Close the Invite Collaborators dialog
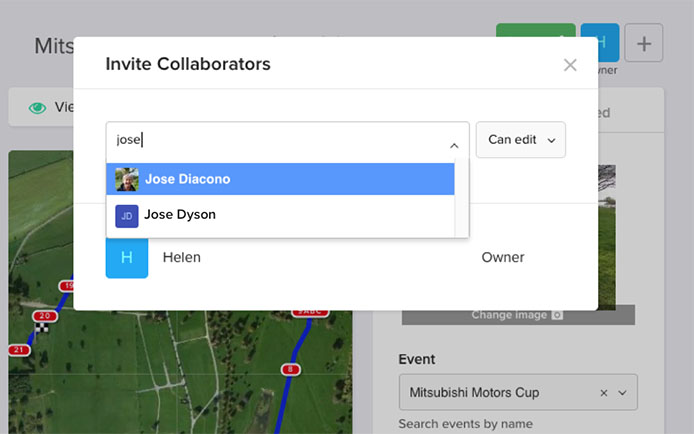694x434 pixels. (x=570, y=65)
